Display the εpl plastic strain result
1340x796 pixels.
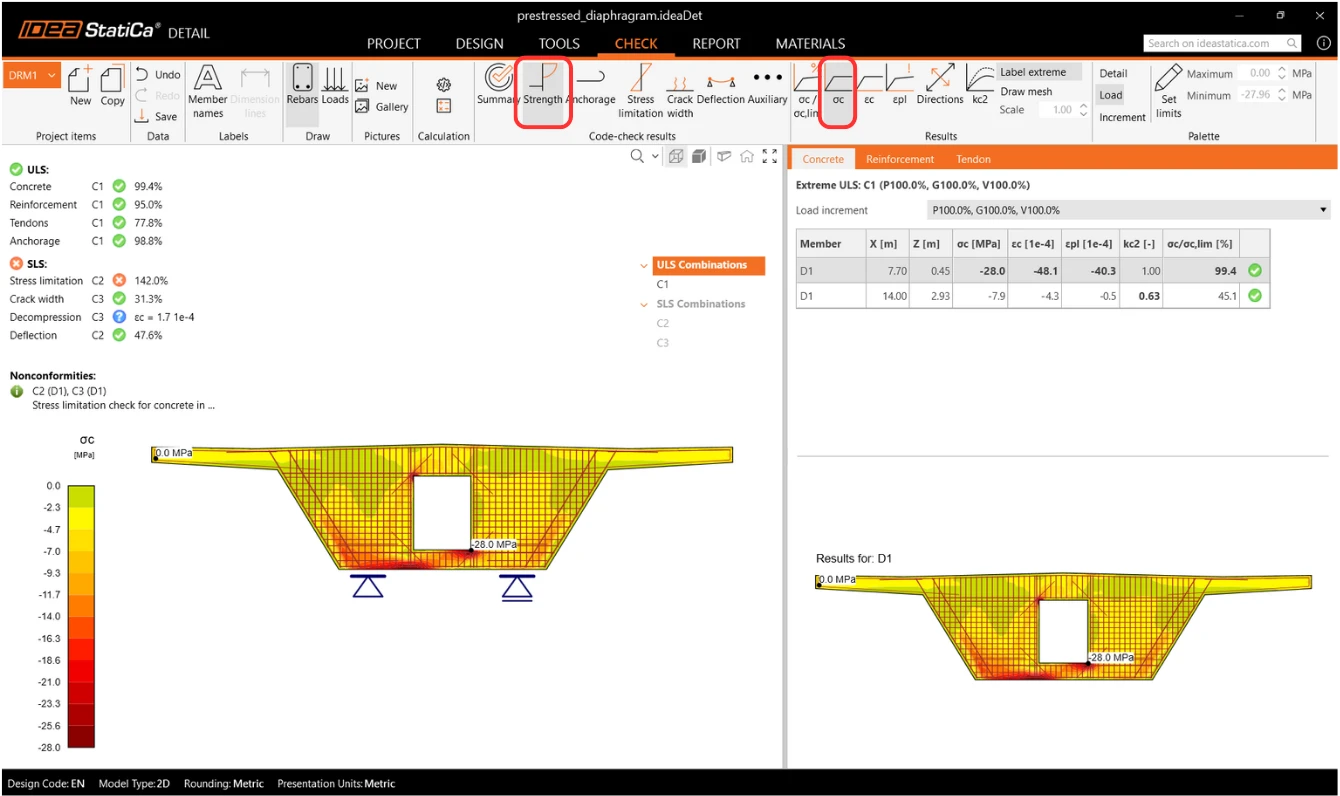click(900, 85)
